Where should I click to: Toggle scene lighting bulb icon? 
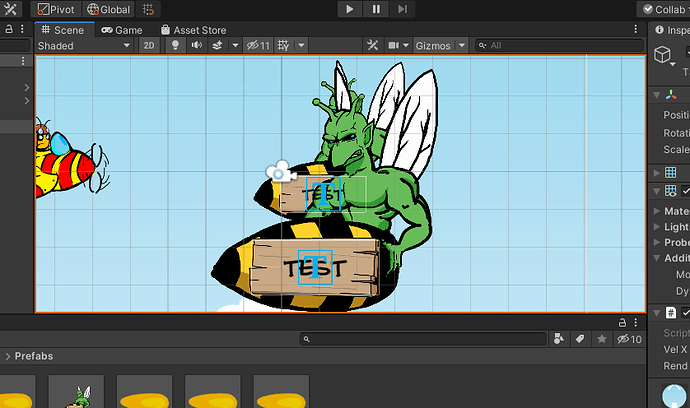(175, 45)
